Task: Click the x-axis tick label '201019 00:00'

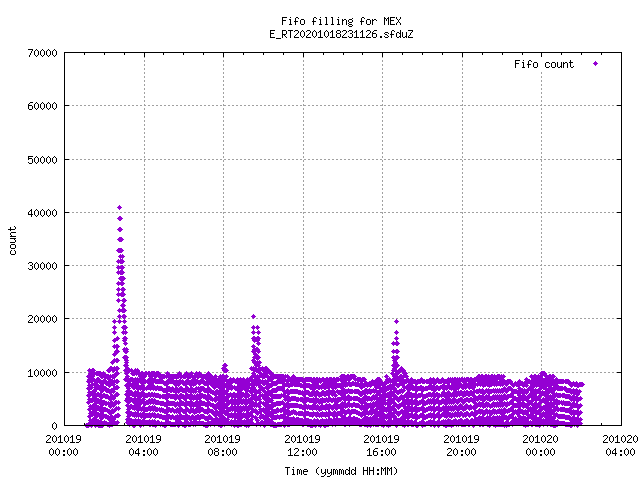Action: coord(63,446)
